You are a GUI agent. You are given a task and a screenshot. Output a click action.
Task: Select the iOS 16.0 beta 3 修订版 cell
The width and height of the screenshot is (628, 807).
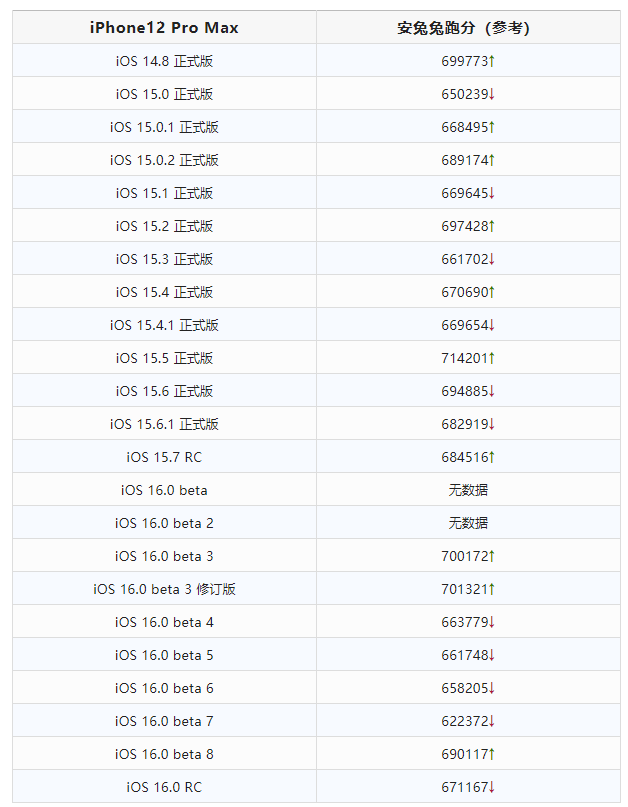(x=164, y=589)
